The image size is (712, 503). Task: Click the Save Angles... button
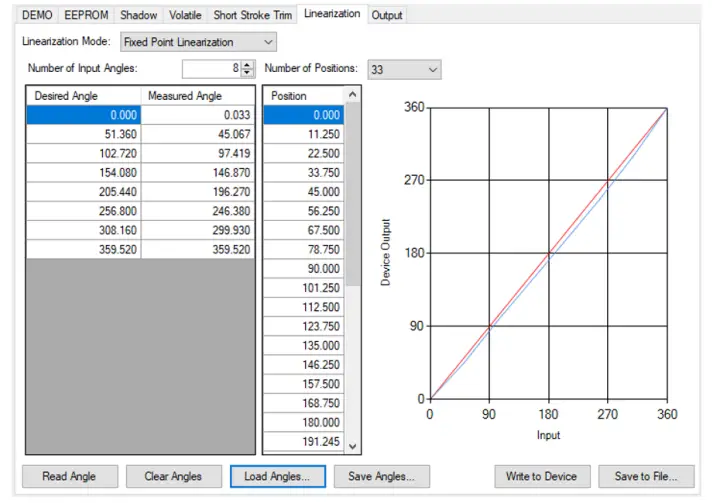(381, 476)
